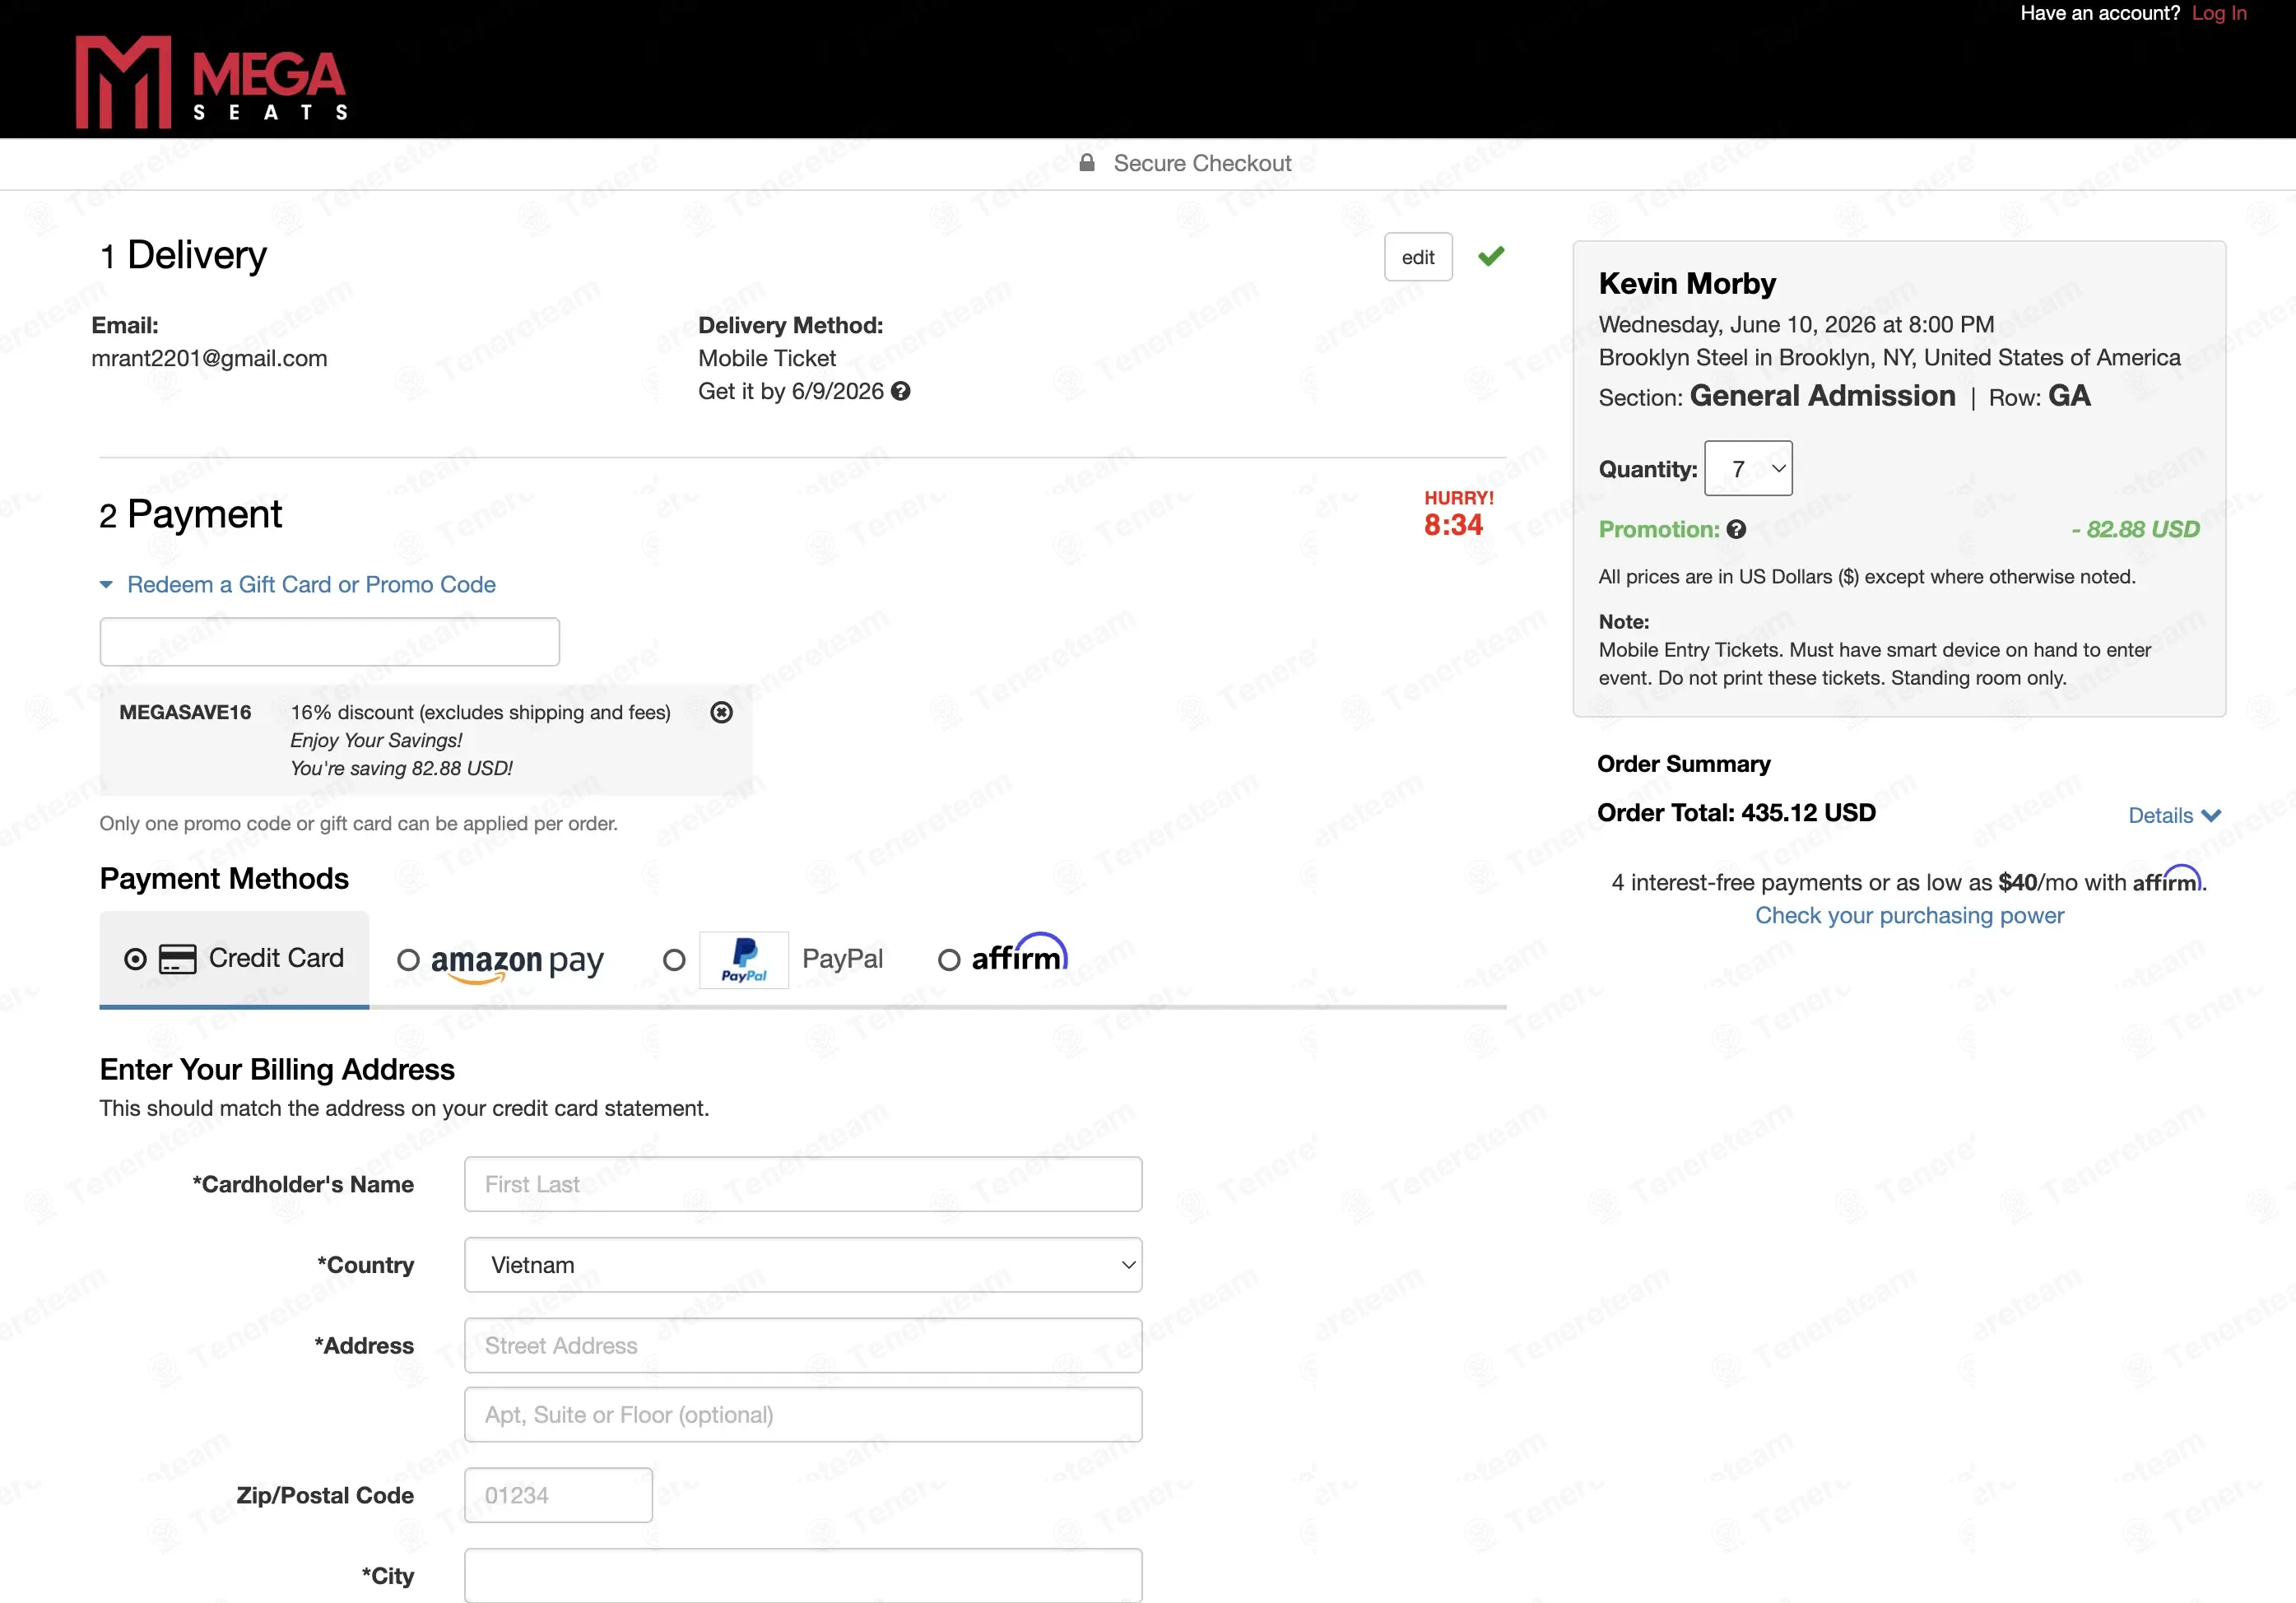Remove the MEGASAVE16 promo code
This screenshot has width=2296, height=1603.
(721, 712)
